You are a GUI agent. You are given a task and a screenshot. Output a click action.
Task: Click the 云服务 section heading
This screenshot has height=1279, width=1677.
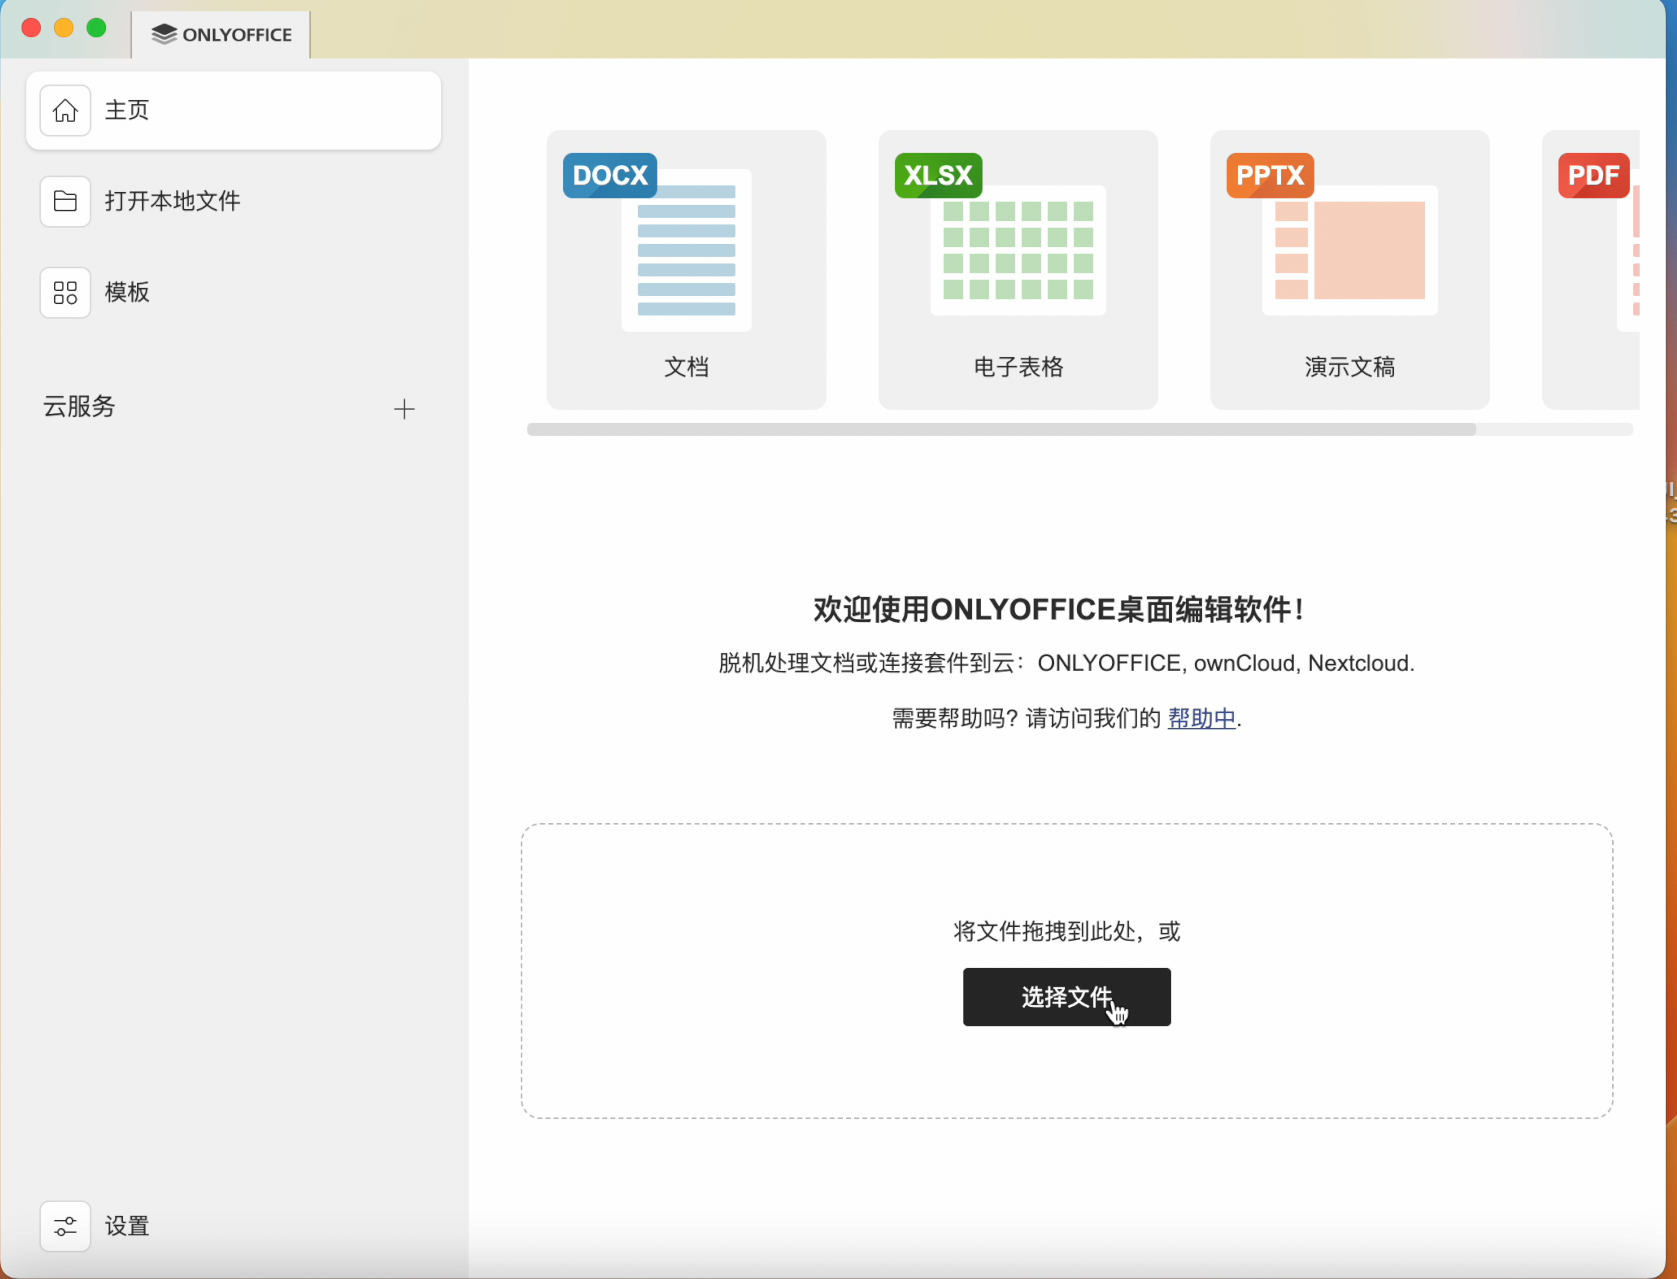[x=79, y=407]
